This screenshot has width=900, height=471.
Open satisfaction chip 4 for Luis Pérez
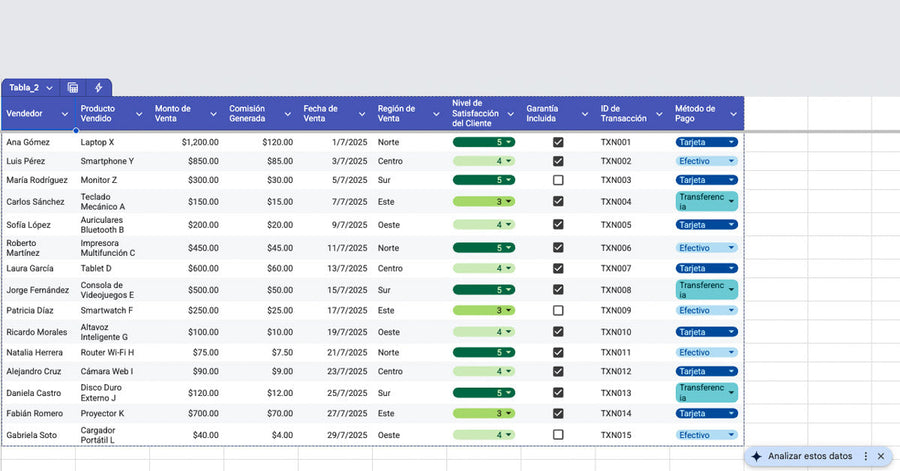[484, 161]
